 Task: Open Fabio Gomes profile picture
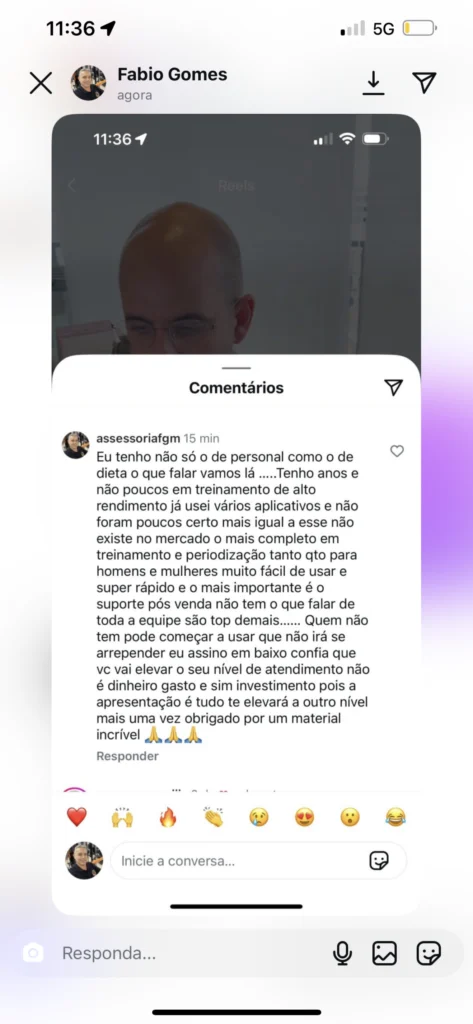(88, 83)
